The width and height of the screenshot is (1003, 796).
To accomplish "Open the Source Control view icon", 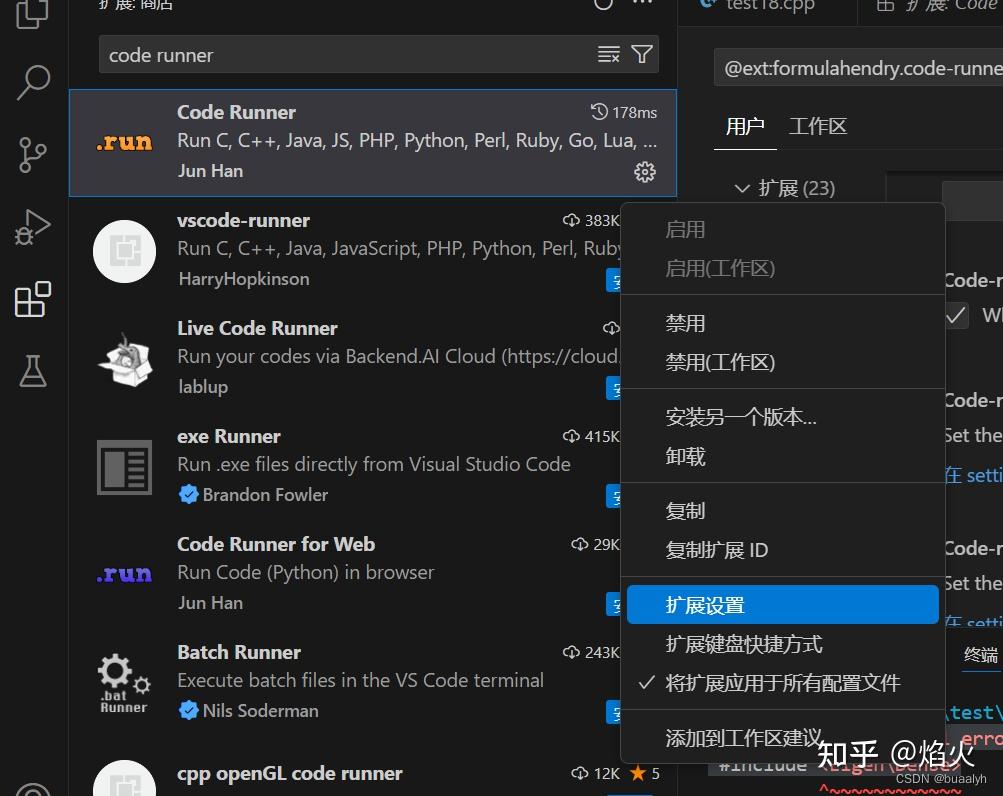I will (x=31, y=155).
